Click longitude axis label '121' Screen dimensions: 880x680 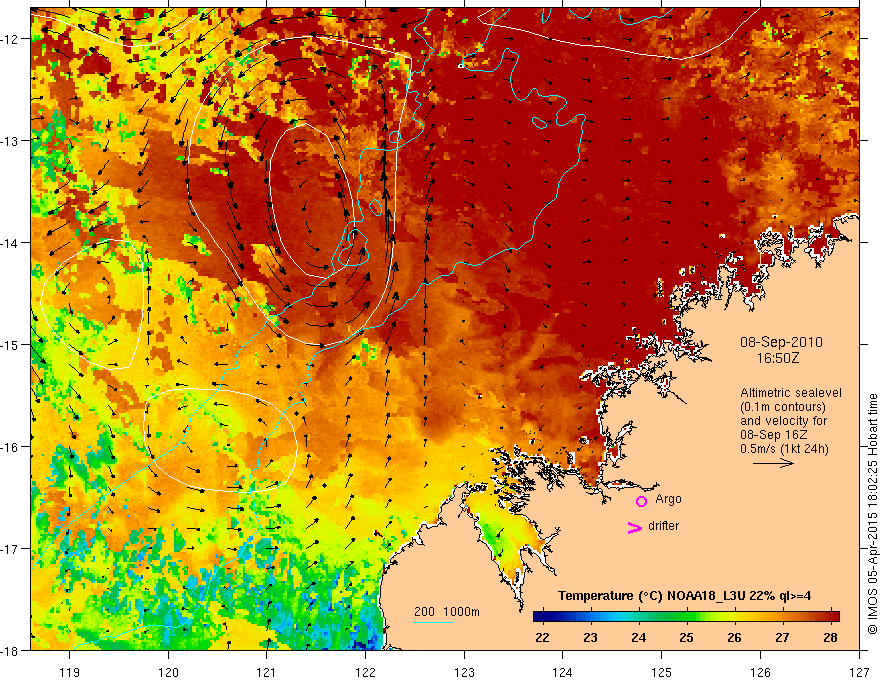[267, 672]
